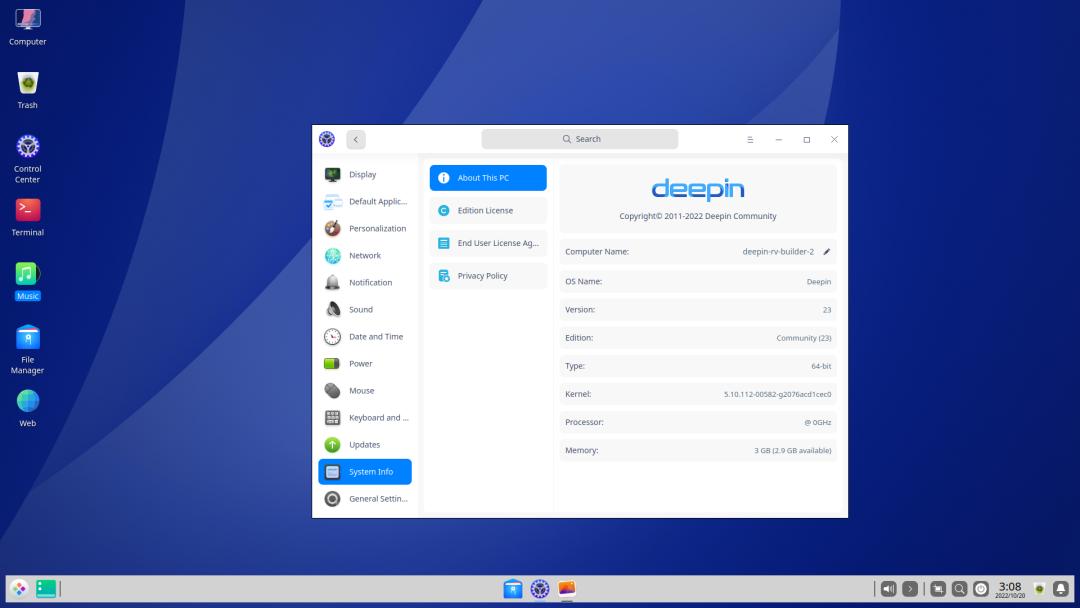The width and height of the screenshot is (1080, 608).
Task: Launch the Music app from the desktop
Action: click(x=27, y=275)
